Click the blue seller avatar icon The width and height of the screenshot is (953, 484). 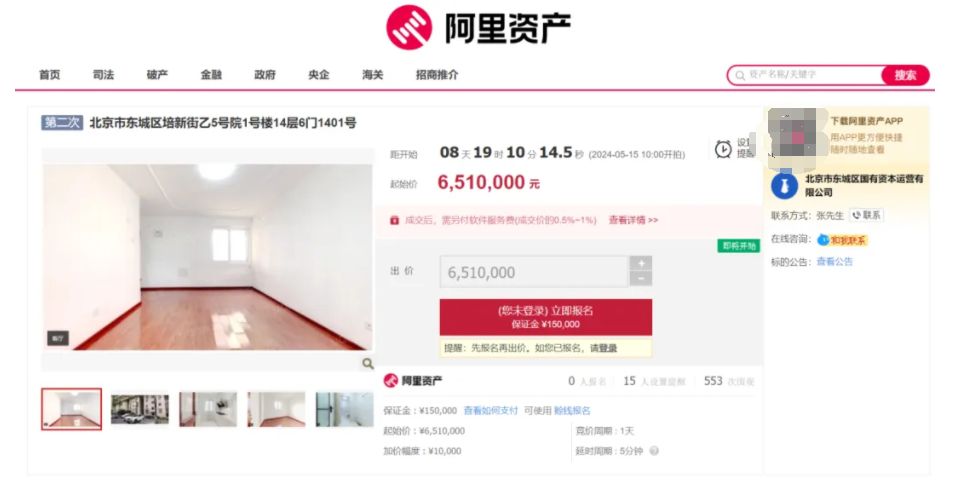[x=784, y=185]
